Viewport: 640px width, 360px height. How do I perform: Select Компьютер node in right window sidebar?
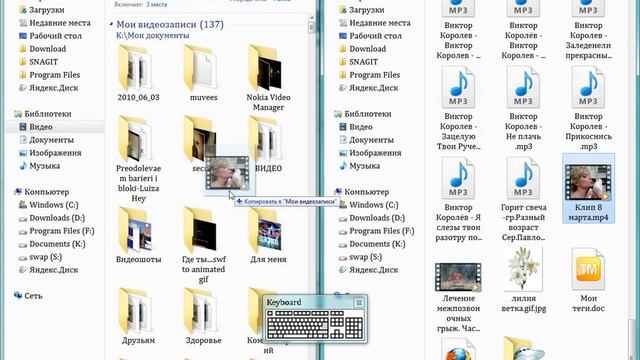pos(361,192)
